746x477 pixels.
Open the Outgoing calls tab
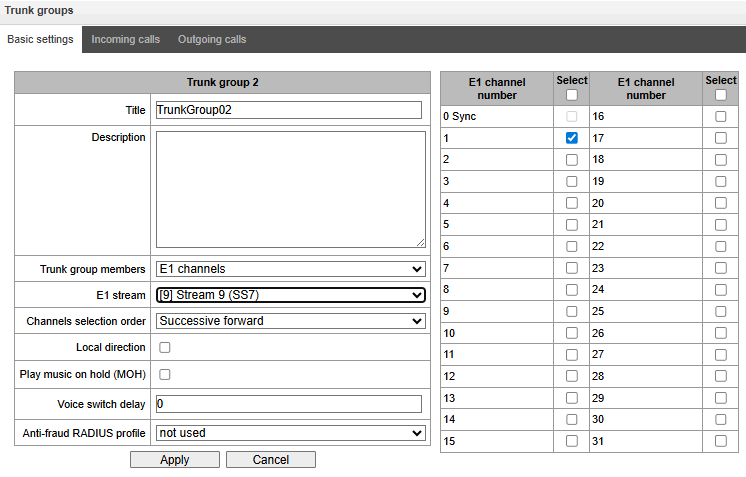[212, 40]
